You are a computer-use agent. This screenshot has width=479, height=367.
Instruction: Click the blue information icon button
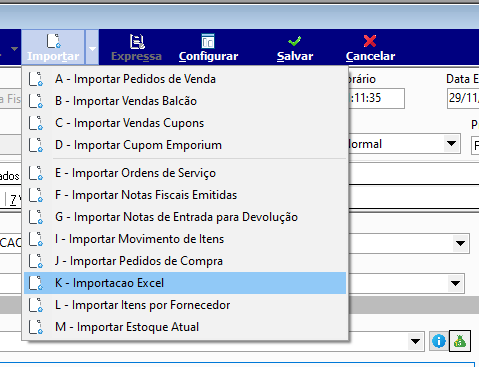[x=439, y=341]
